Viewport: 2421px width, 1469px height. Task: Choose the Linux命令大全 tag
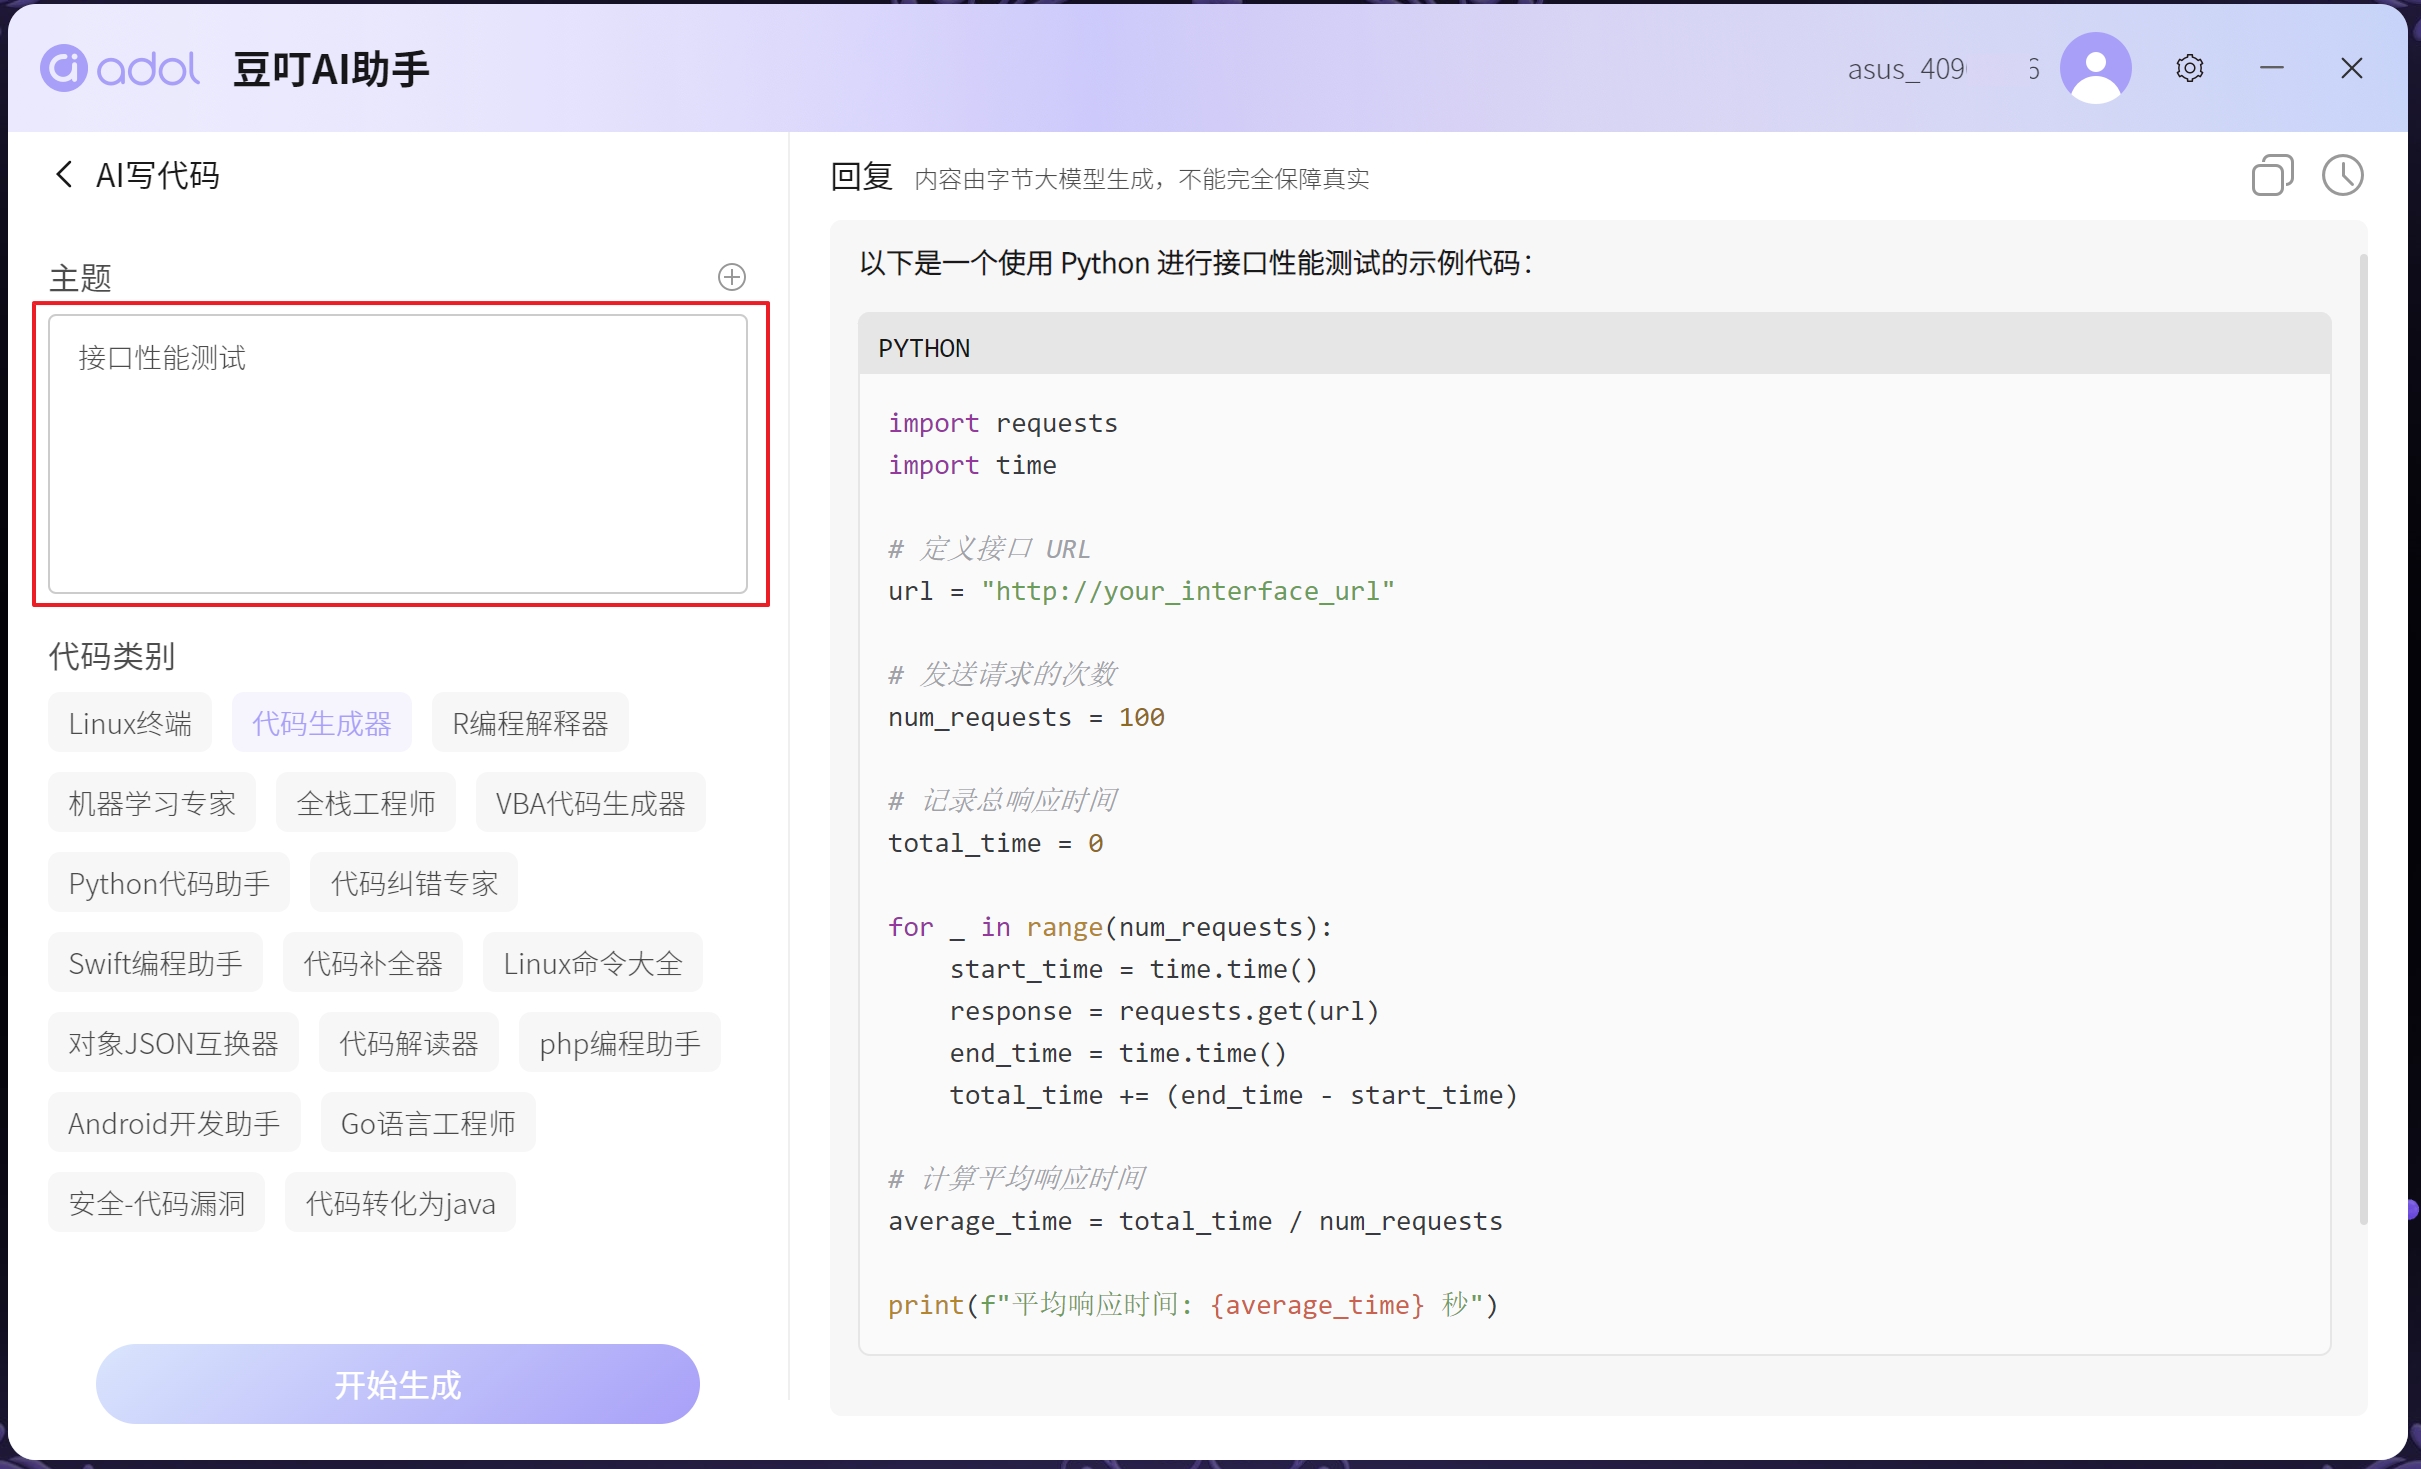pyautogui.click(x=593, y=963)
